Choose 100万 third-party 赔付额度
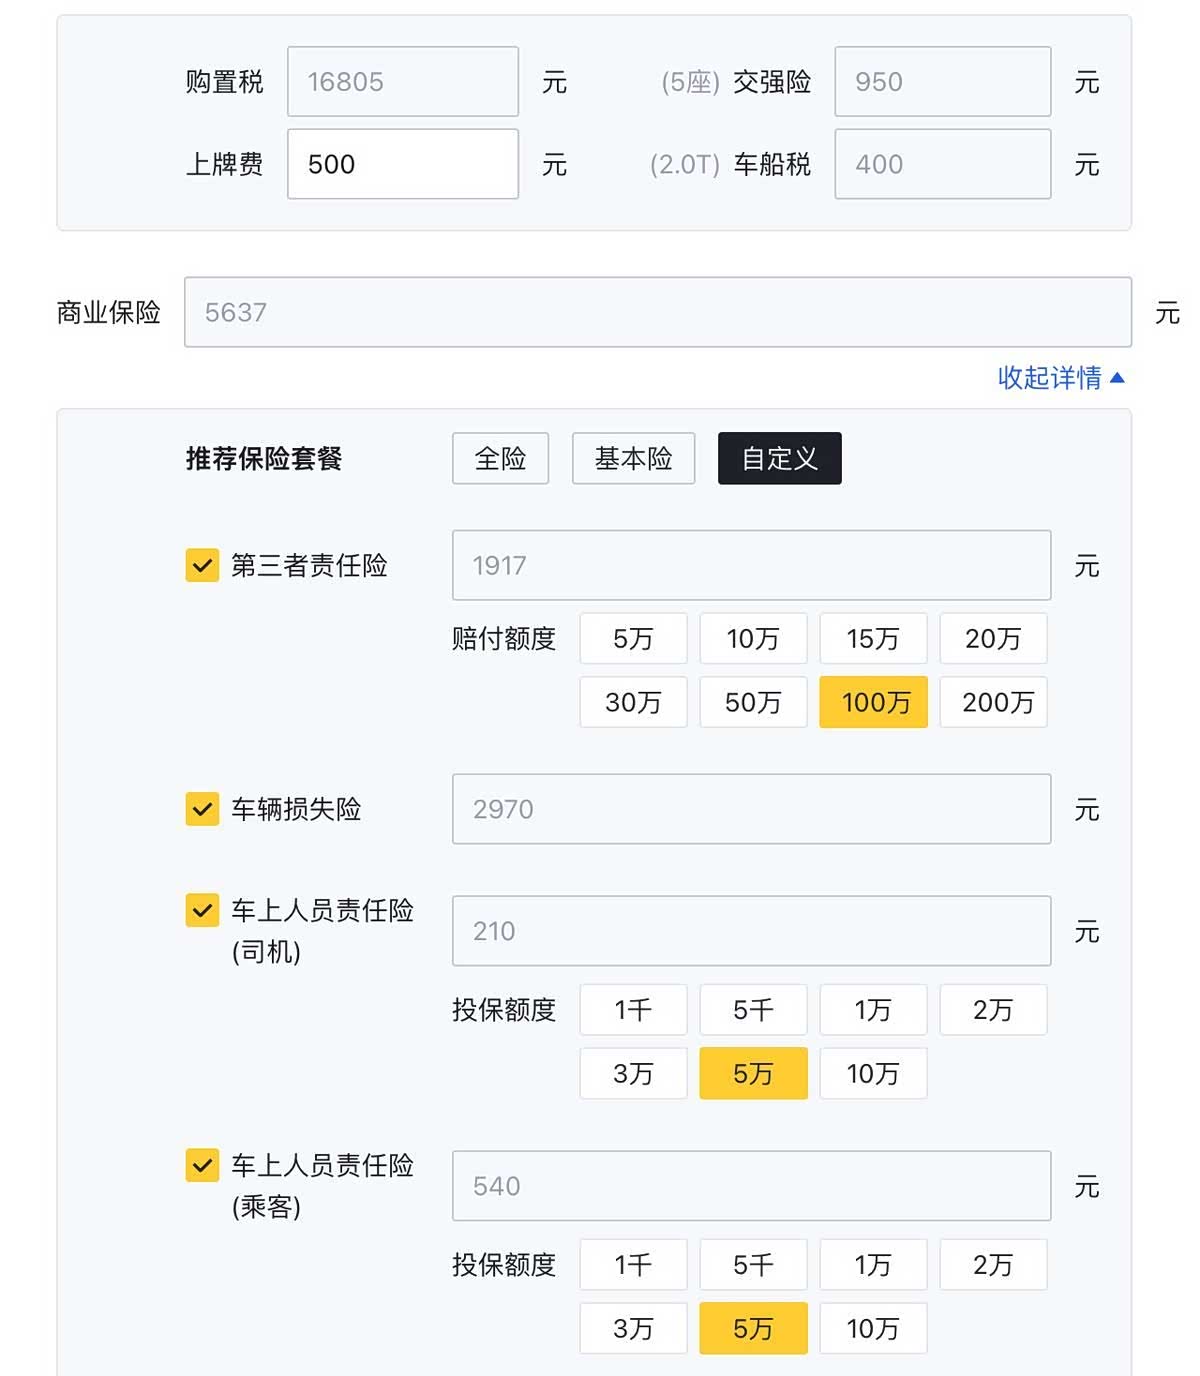This screenshot has height=1376, width=1200. click(873, 702)
